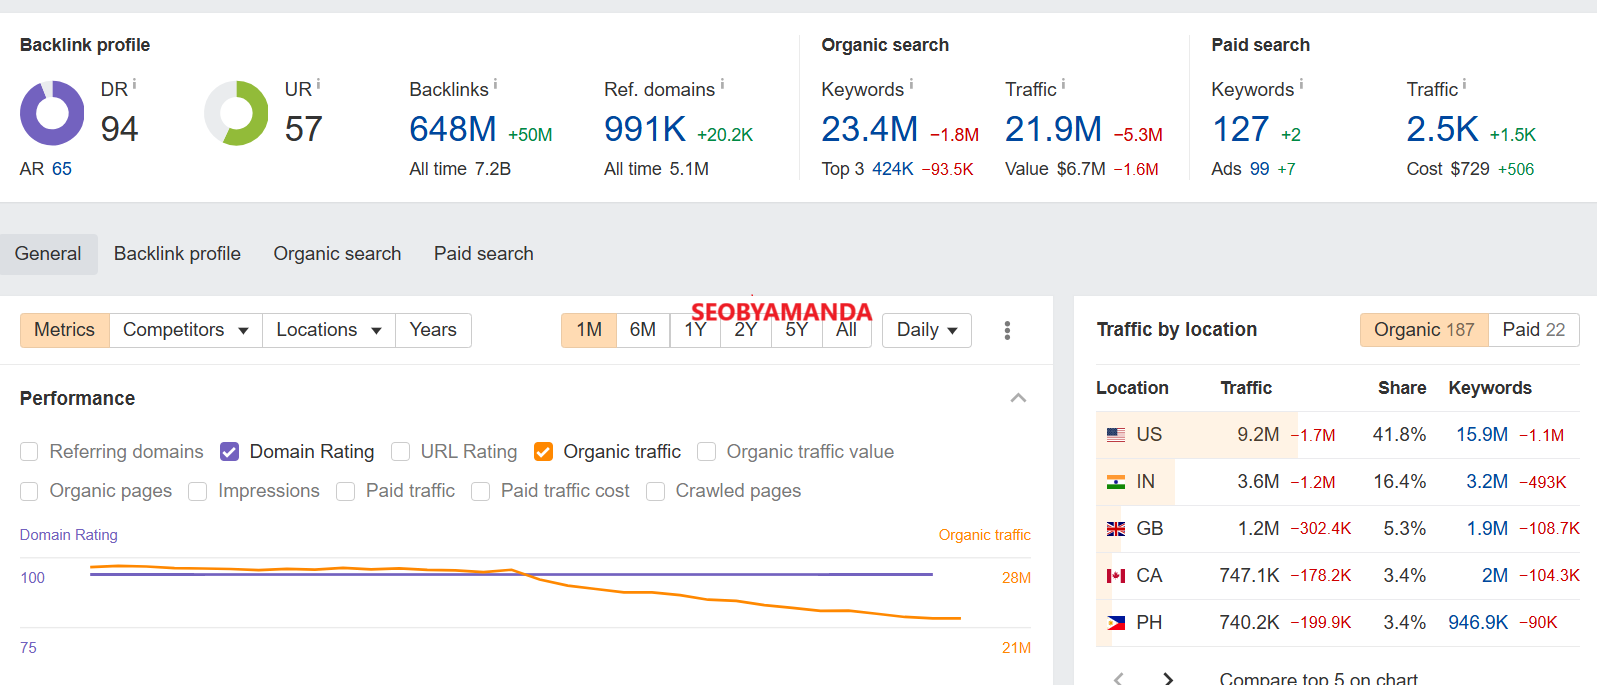Collapse the Performance section
Image resolution: width=1597 pixels, height=685 pixels.
click(1018, 398)
